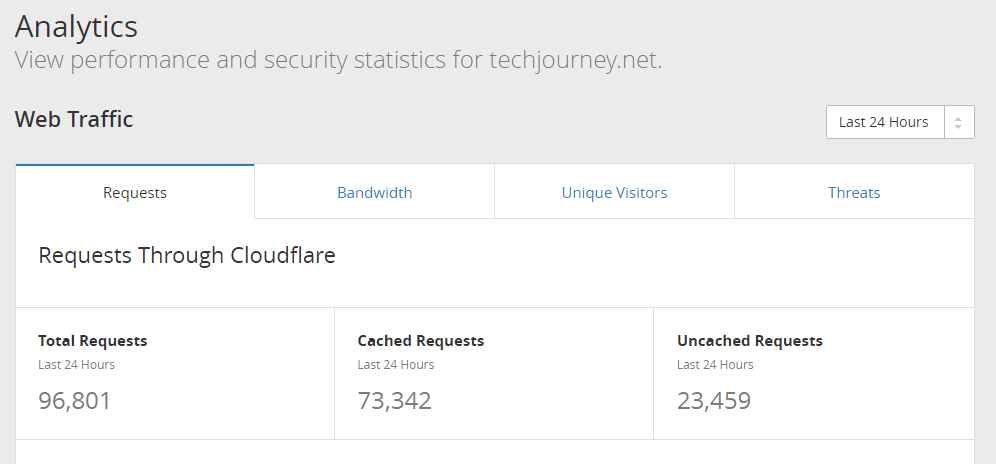Switch to the Bandwidth tab
The image size is (996, 464).
(x=375, y=192)
